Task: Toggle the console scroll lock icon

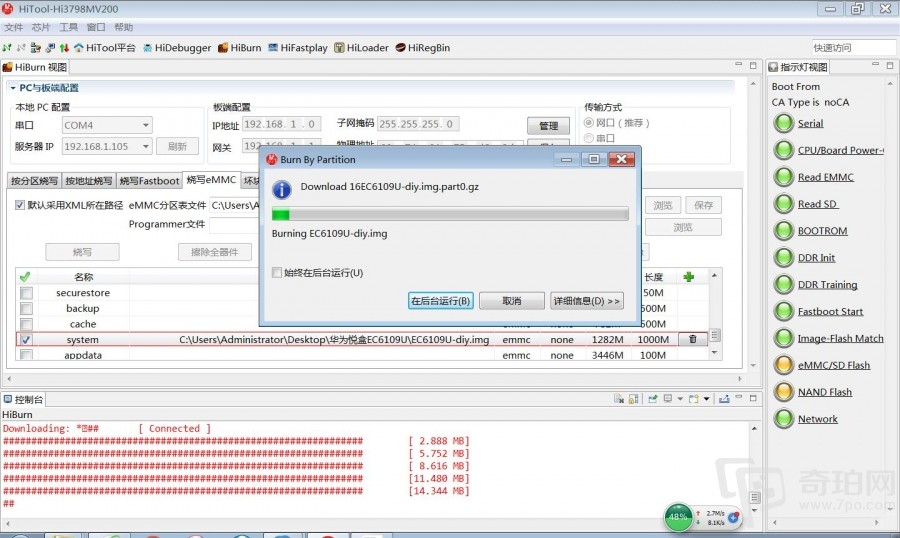Action: (x=634, y=398)
